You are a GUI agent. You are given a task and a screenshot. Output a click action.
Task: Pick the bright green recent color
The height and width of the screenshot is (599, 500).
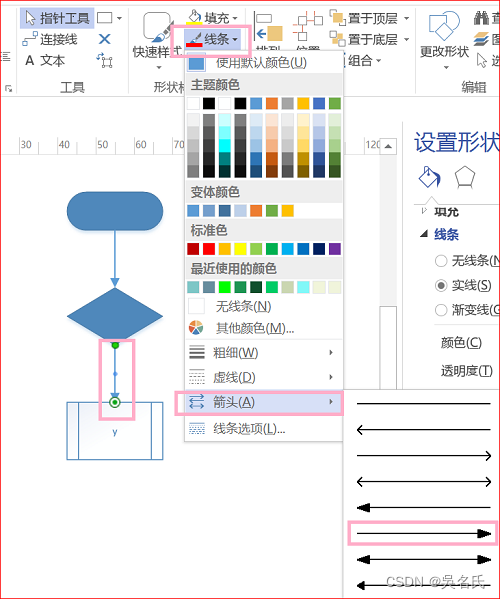coord(225,287)
